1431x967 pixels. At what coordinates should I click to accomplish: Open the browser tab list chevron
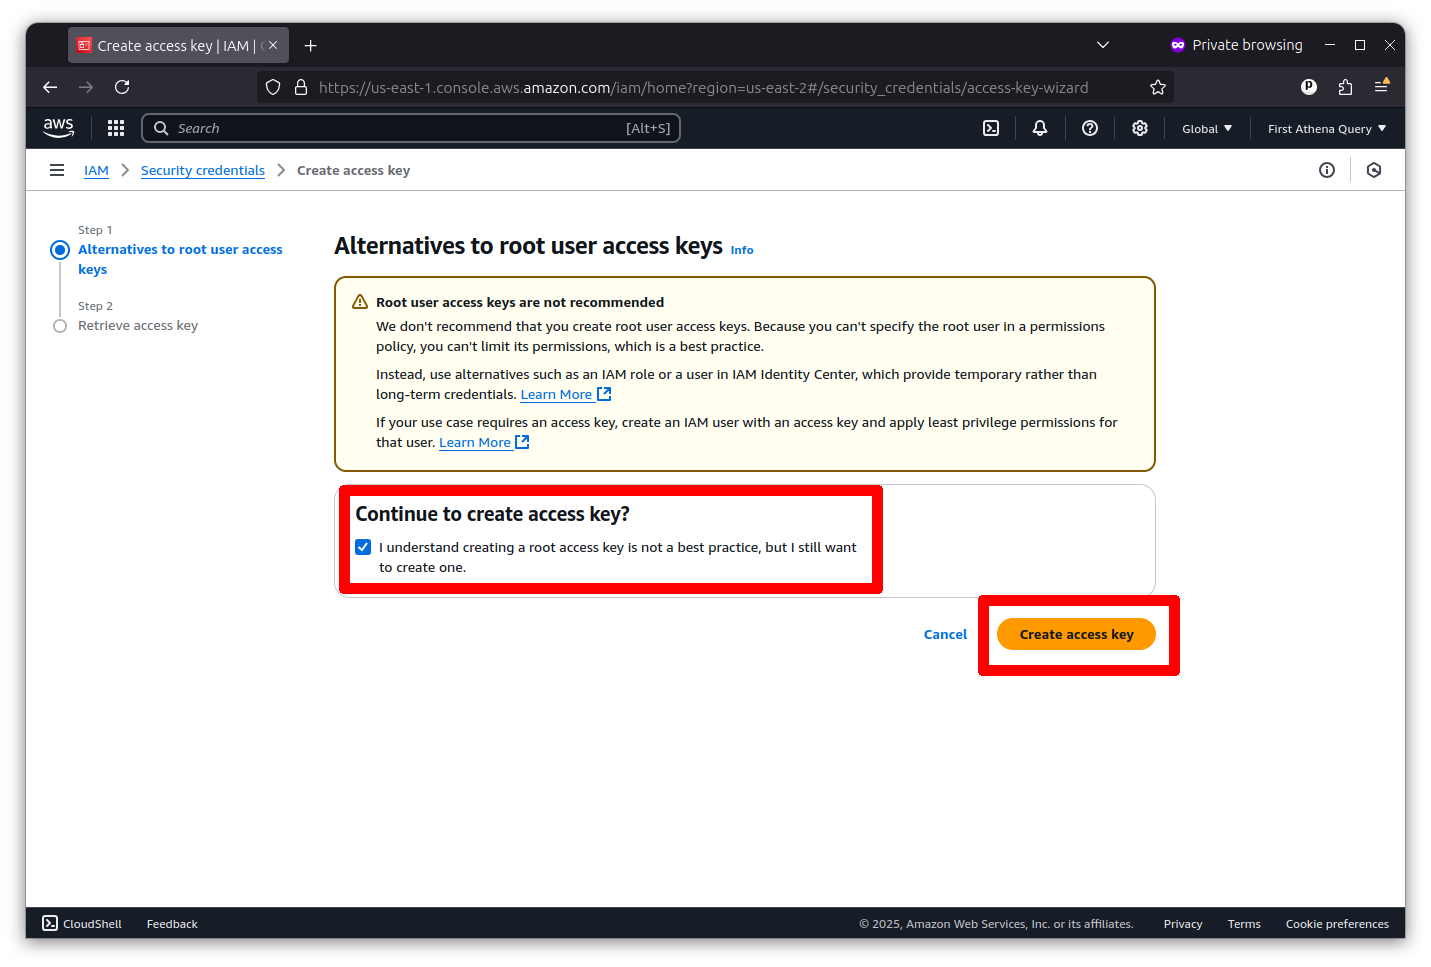click(x=1103, y=45)
